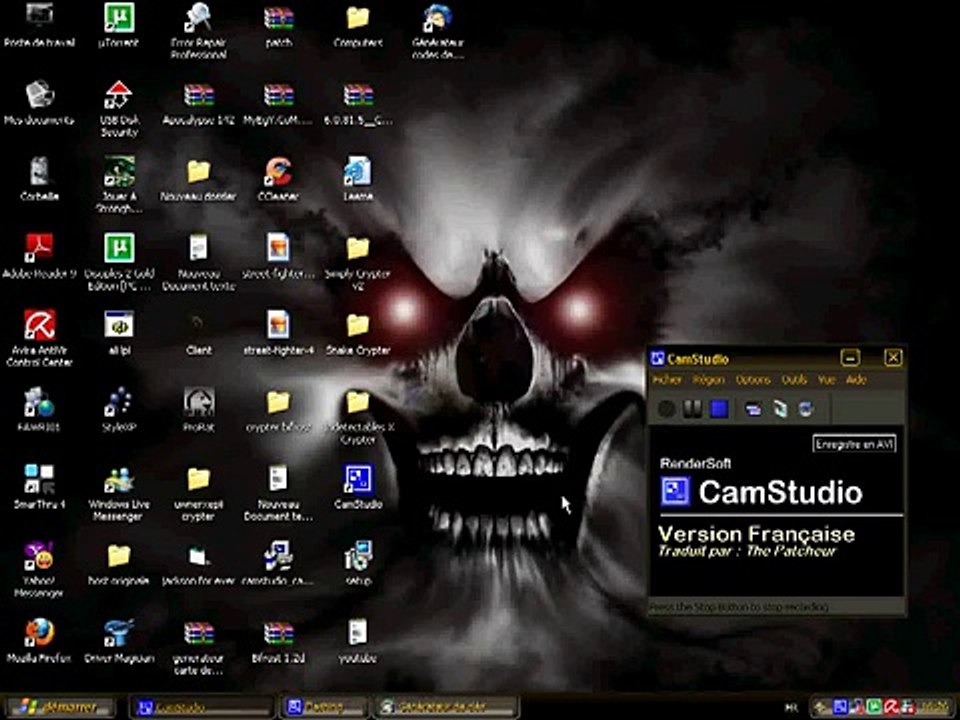Screen dimensions: 960x720
Task: Select the 'Client' desktop icon
Action: pos(198,334)
